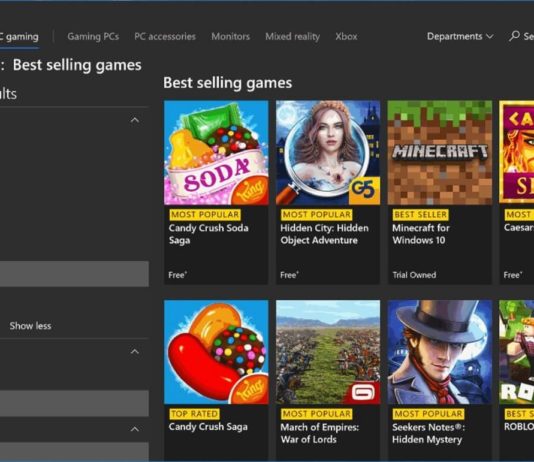Click MOST POPULAR badge on March of Empires
The height and width of the screenshot is (462, 534).
point(317,414)
